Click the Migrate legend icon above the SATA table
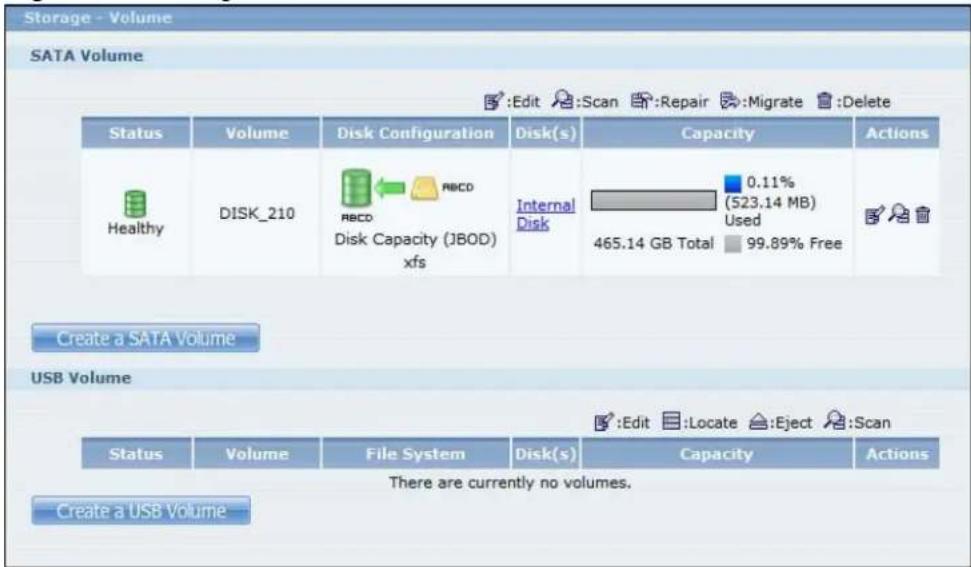 [729, 100]
